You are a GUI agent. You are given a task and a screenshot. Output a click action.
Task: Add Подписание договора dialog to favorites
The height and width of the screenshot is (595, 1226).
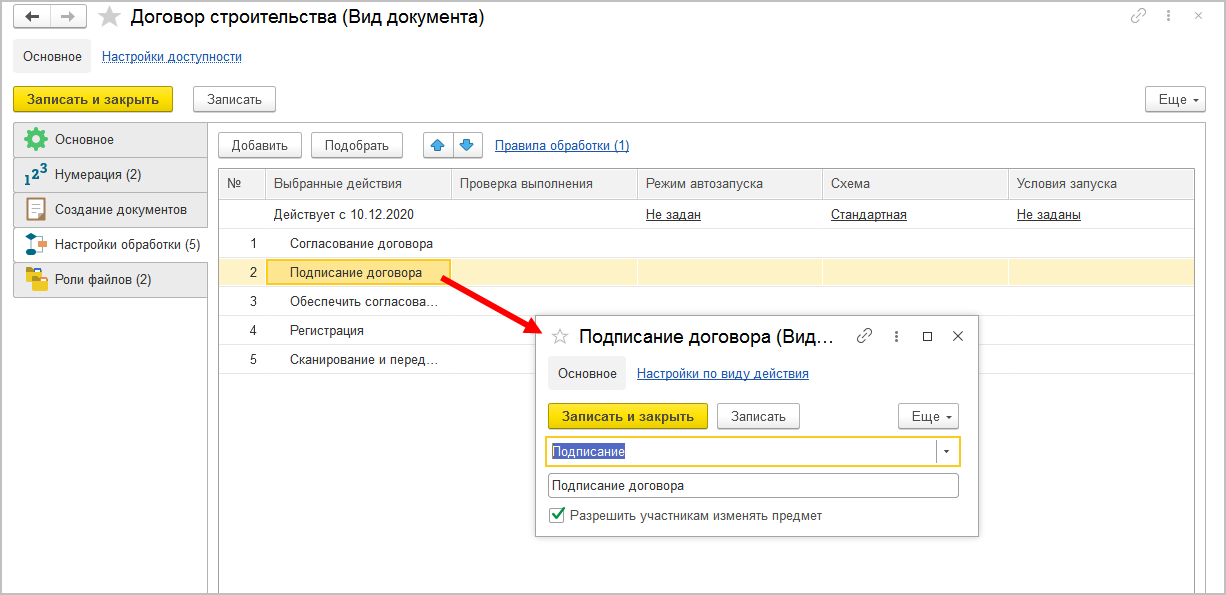560,337
